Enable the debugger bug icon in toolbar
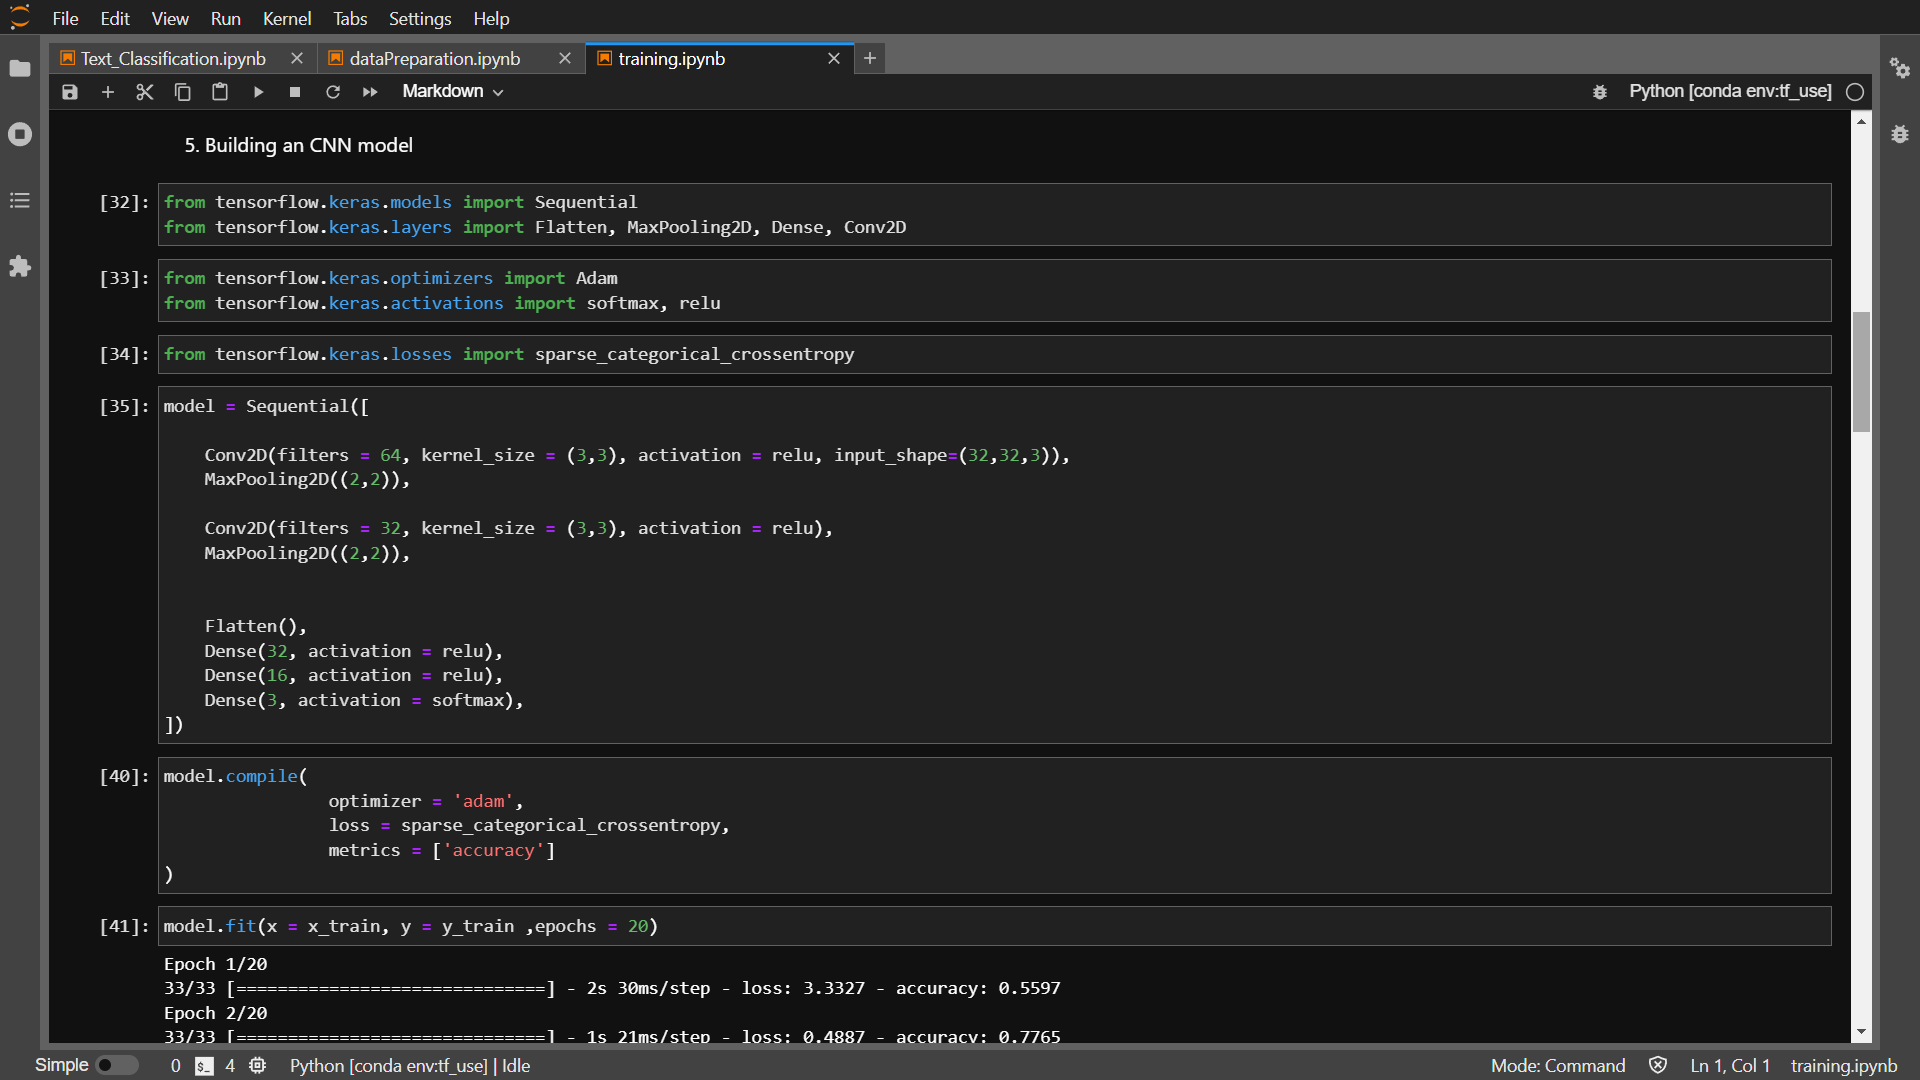The width and height of the screenshot is (1920, 1080). (1600, 92)
